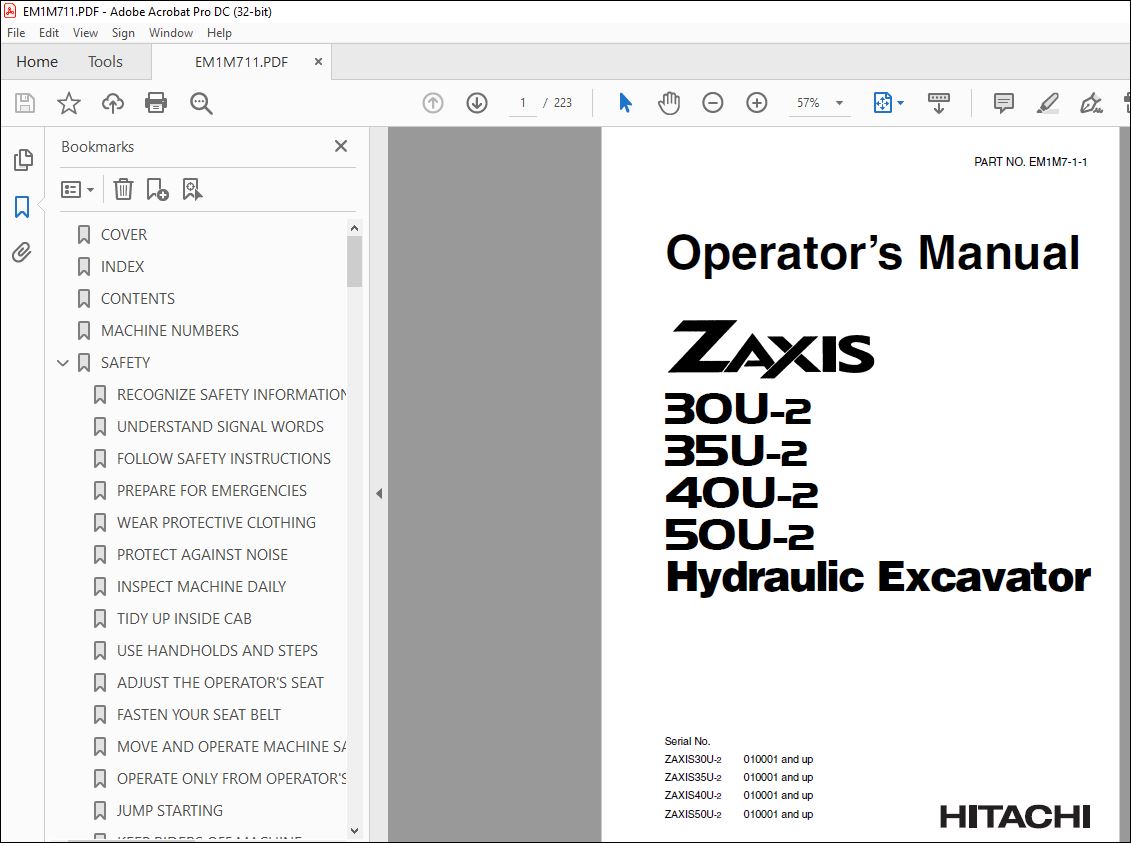Image resolution: width=1131 pixels, height=843 pixels.
Task: Collapse the navigation pane arrow
Action: click(379, 494)
